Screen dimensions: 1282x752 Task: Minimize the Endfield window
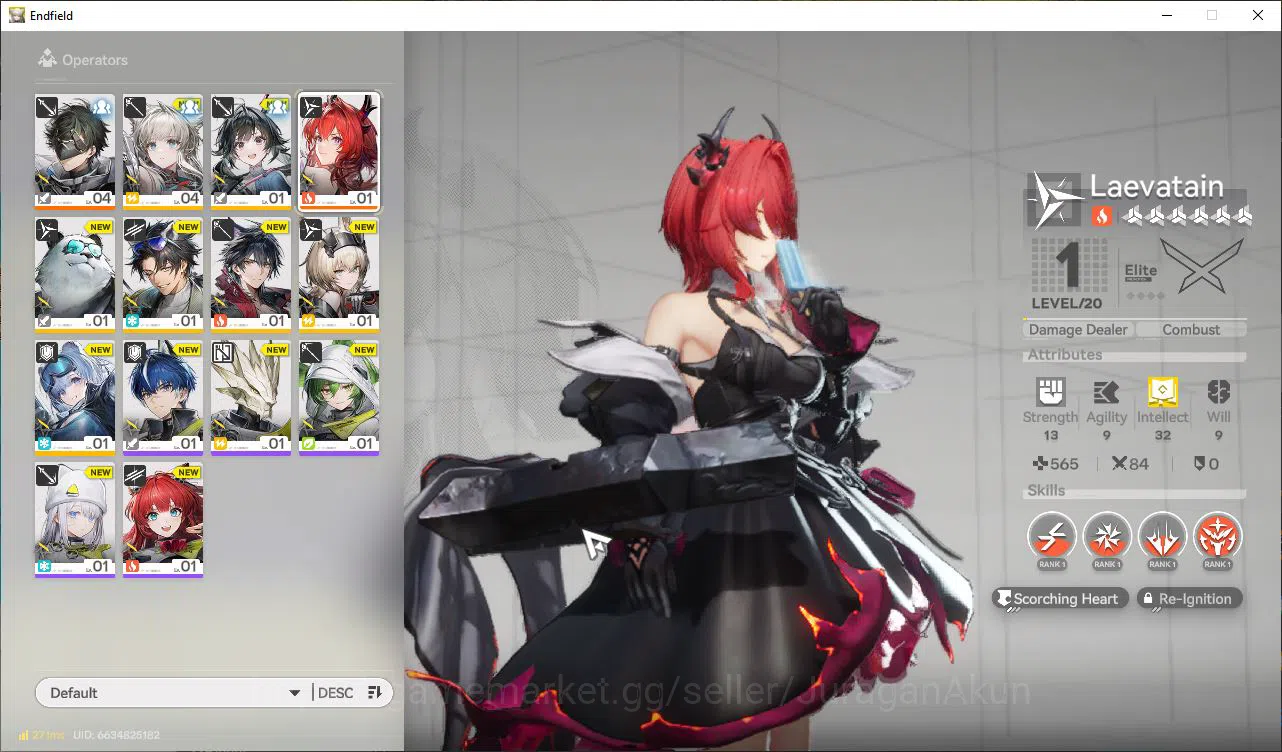(x=1166, y=15)
